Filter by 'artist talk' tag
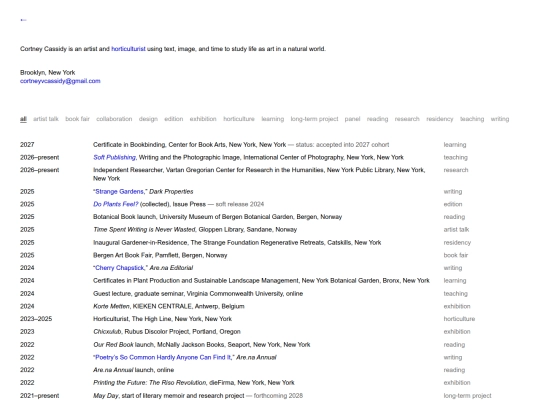The width and height of the screenshot is (540, 405). 46,119
